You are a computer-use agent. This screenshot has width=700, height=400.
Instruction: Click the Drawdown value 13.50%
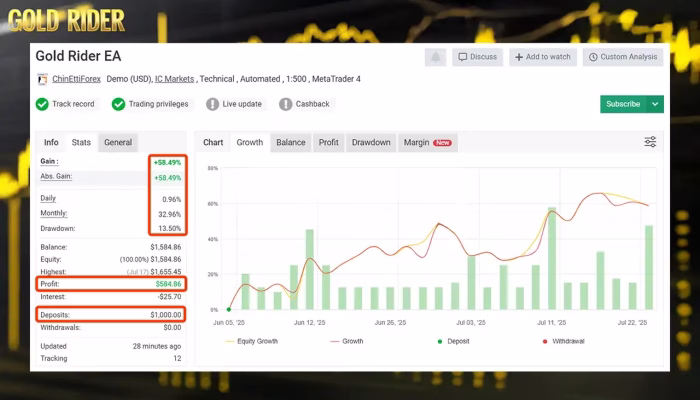click(170, 229)
